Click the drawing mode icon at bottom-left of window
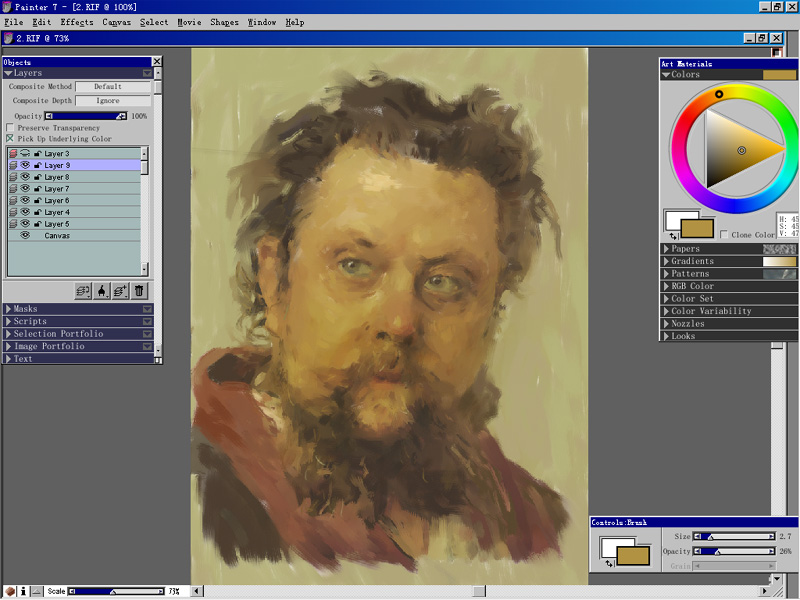The height and width of the screenshot is (600, 800). 10,591
